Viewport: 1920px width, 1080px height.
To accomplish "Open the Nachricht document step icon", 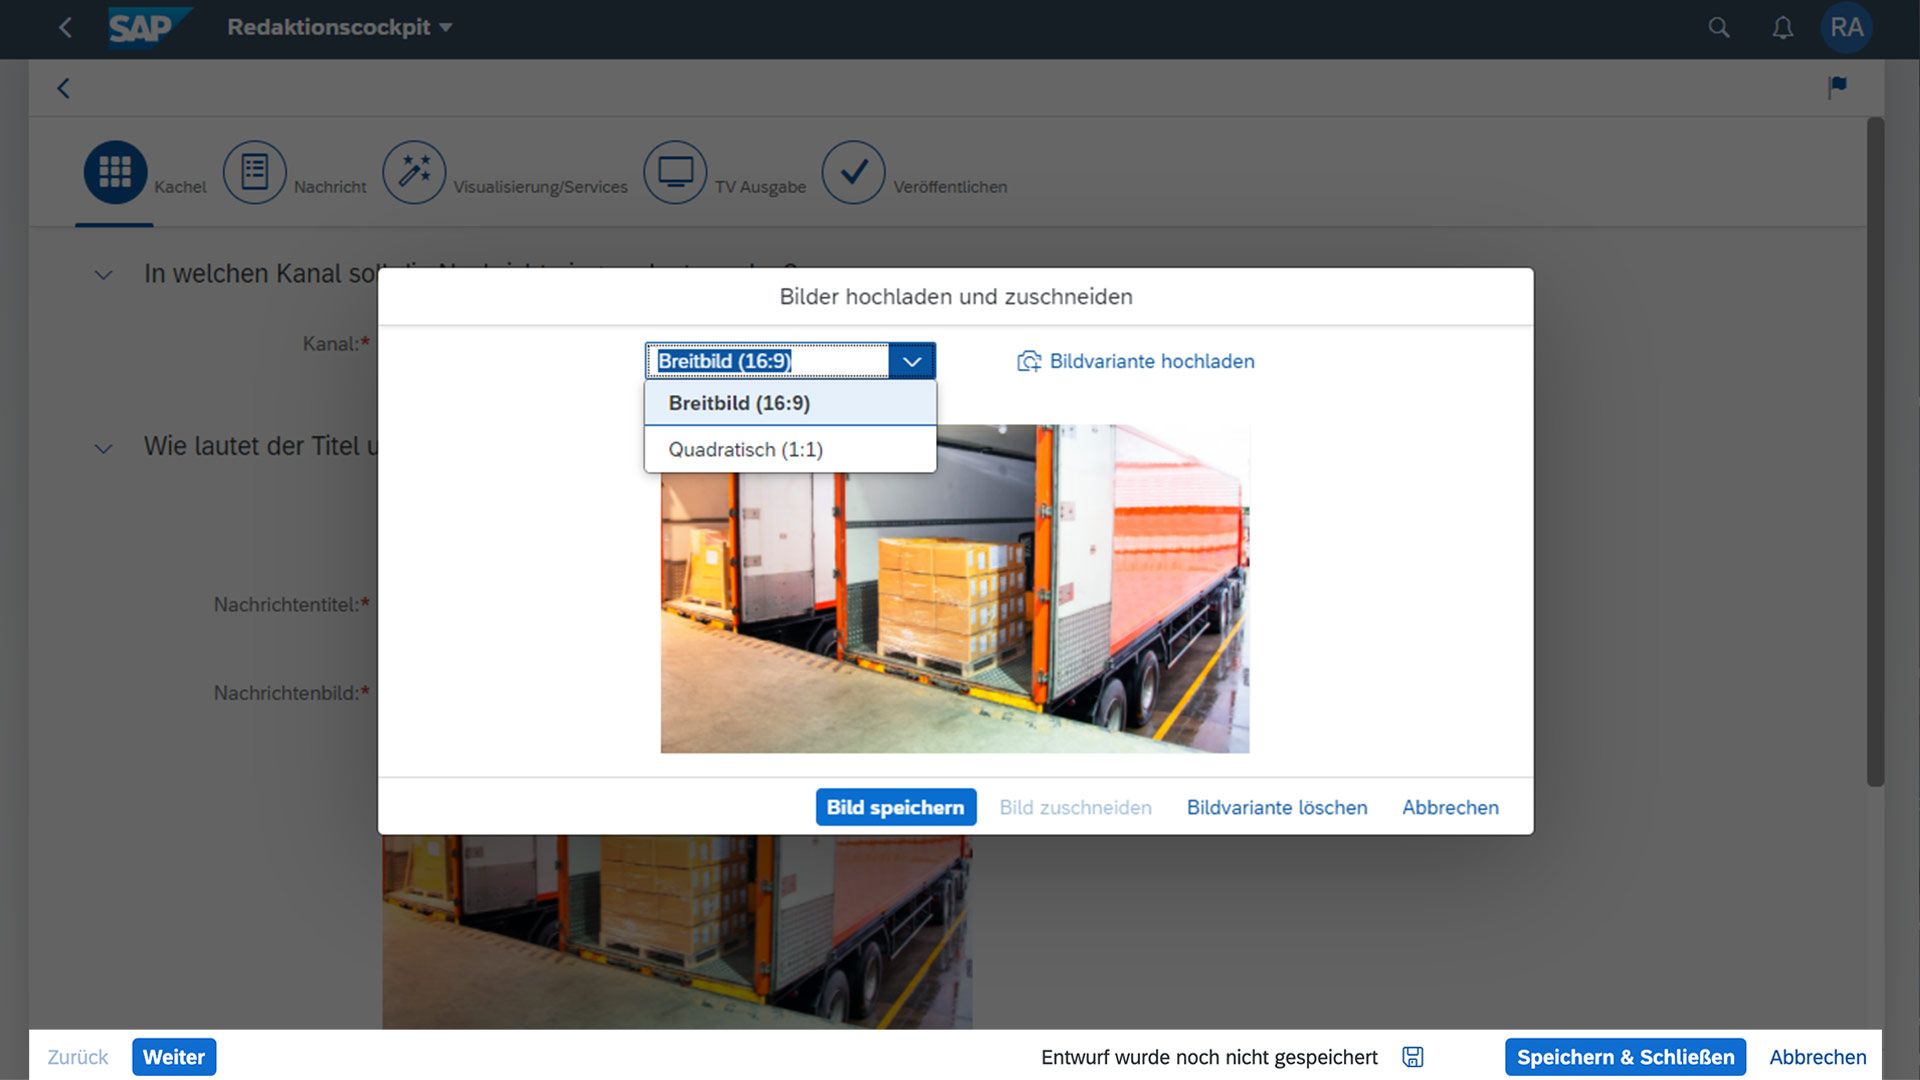I will [254, 172].
